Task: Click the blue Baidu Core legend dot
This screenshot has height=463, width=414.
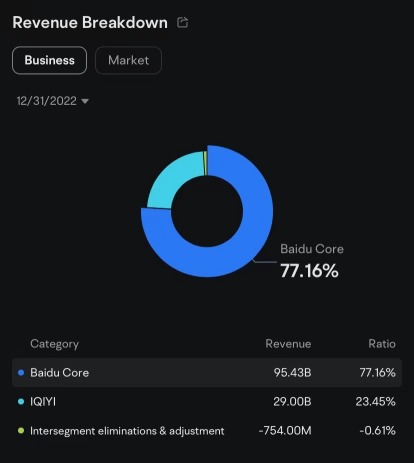Action: (x=21, y=373)
